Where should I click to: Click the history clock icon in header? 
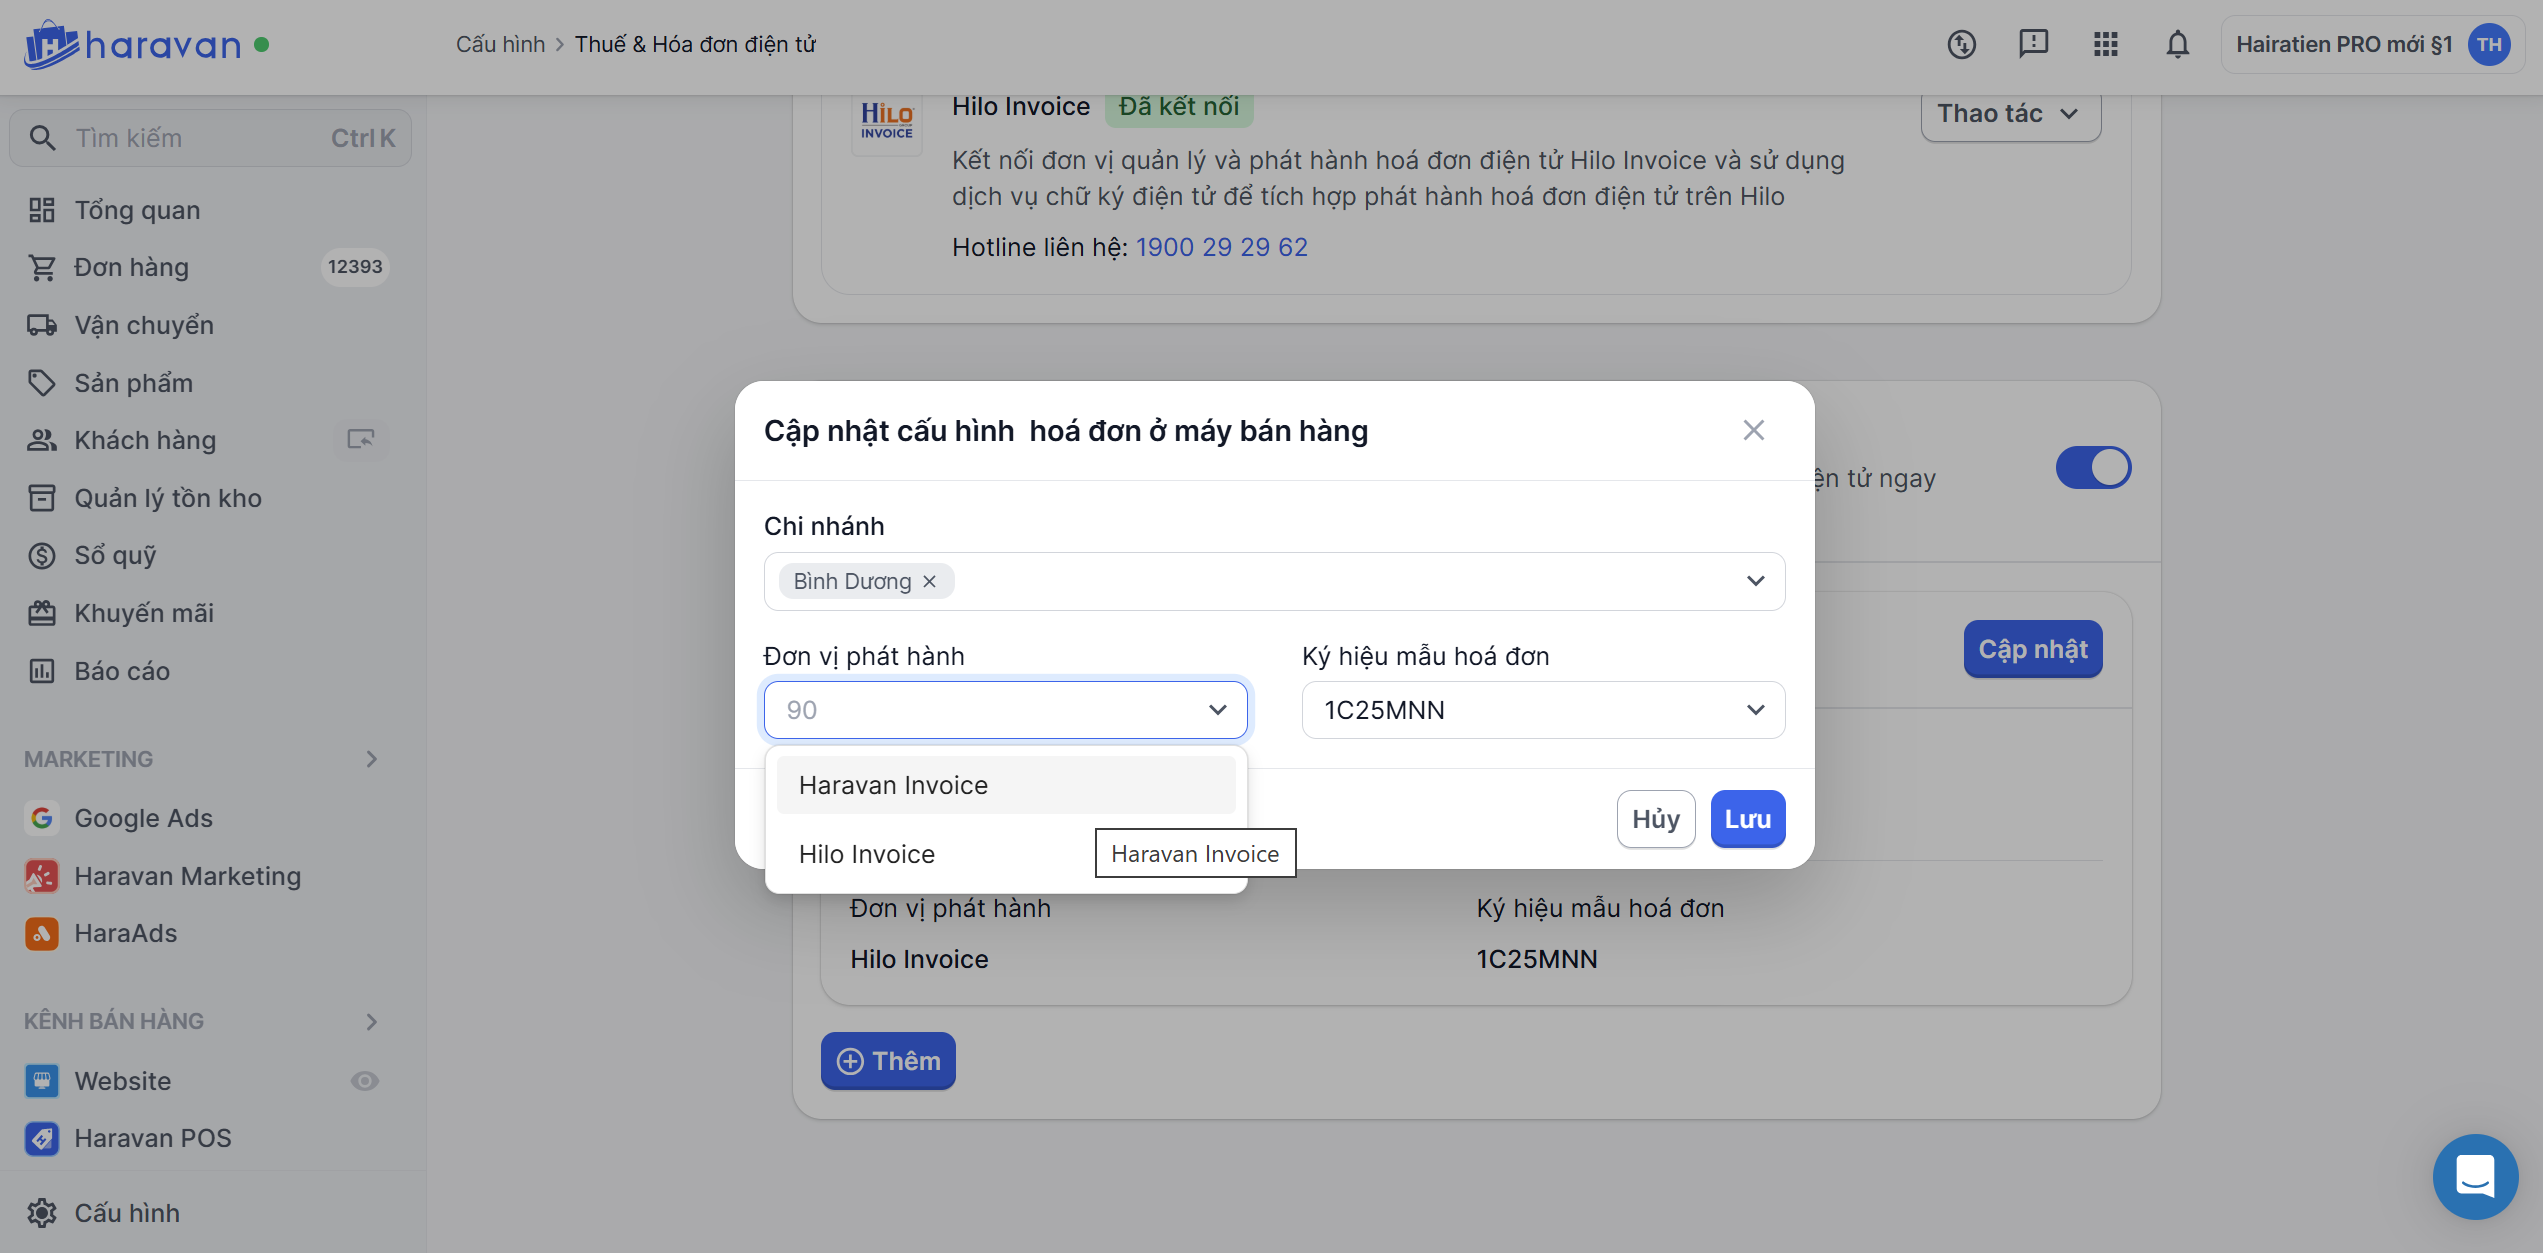1961,44
